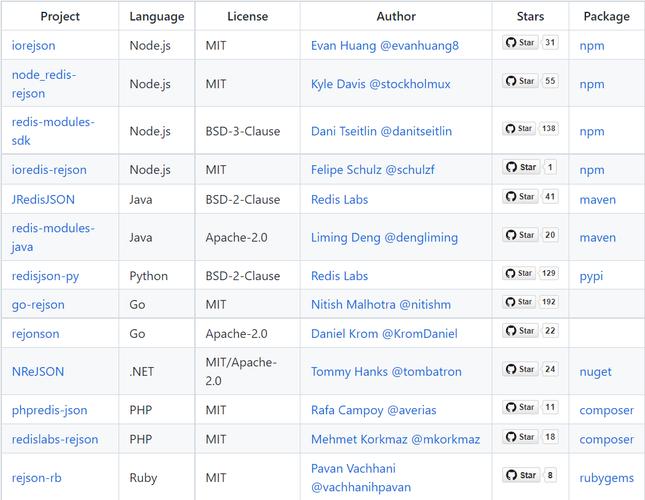The width and height of the screenshot is (645, 500).
Task: Star the iorejson repository on GitHub
Action: (x=520, y=42)
